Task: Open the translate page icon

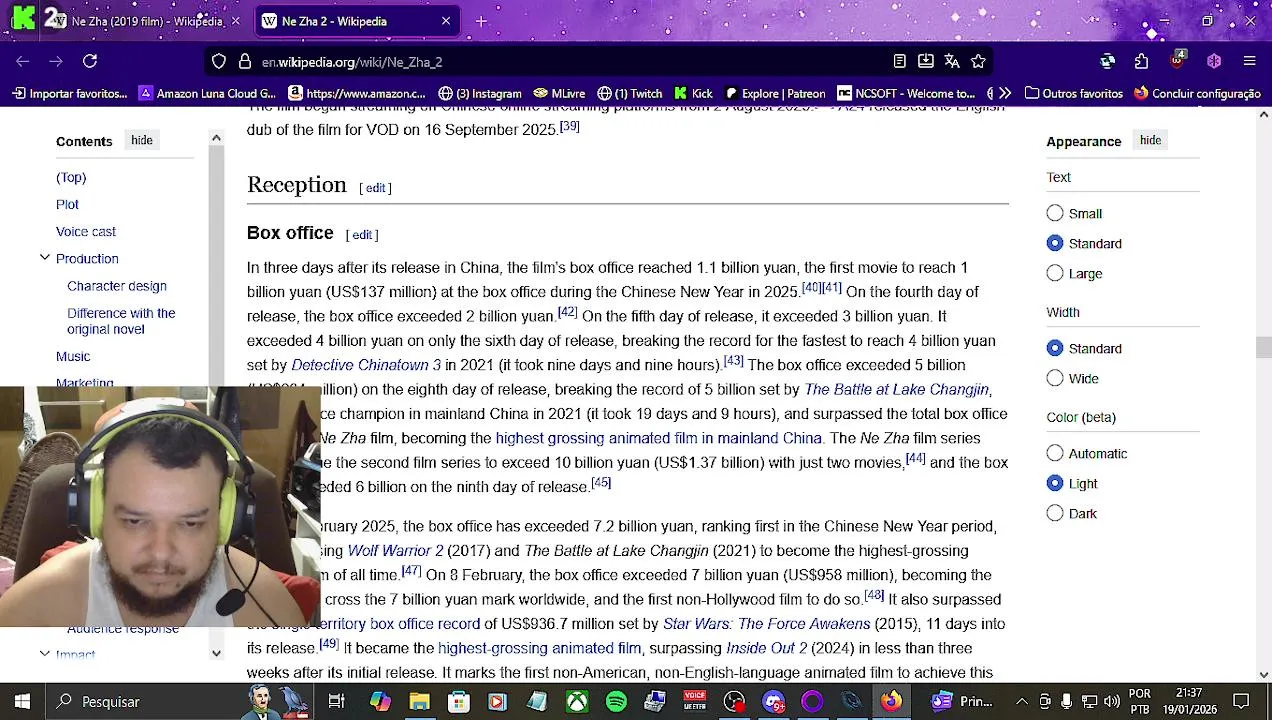Action: point(952,61)
